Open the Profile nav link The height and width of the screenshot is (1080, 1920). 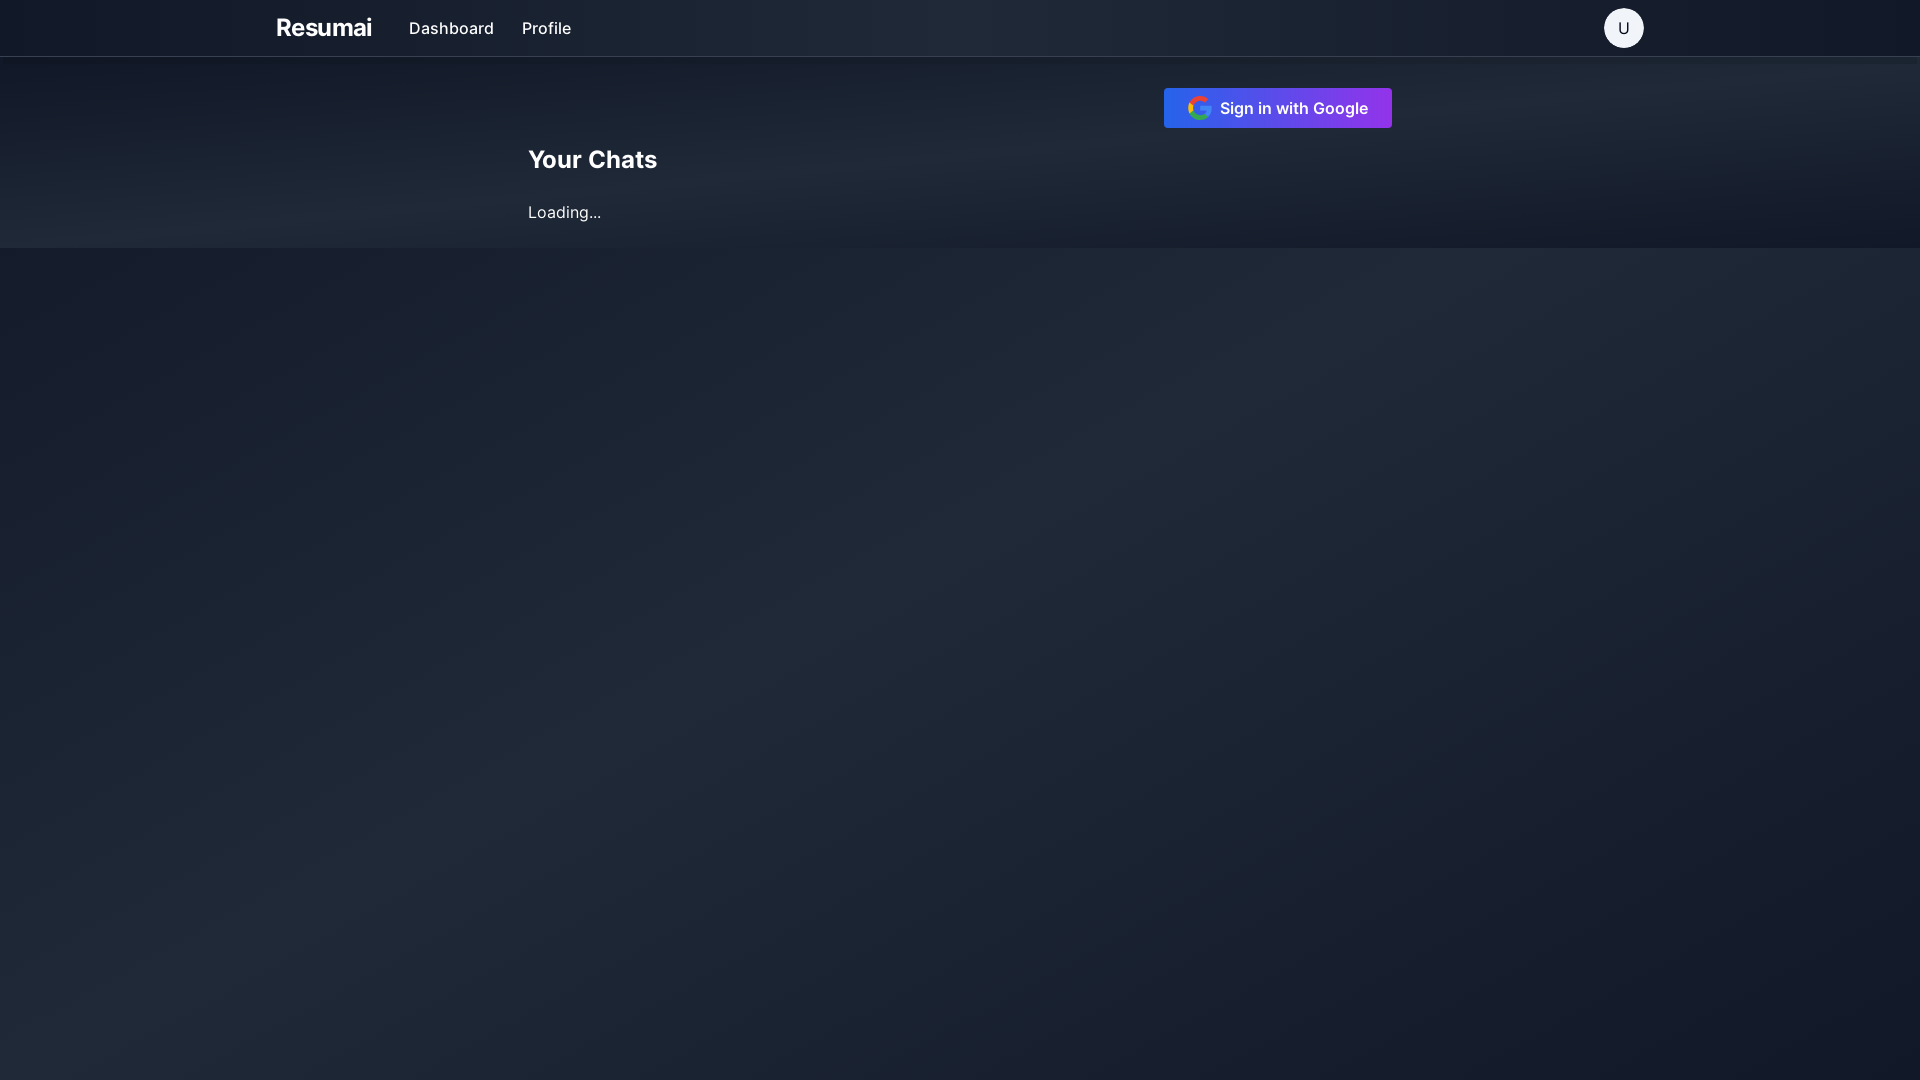pos(546,28)
